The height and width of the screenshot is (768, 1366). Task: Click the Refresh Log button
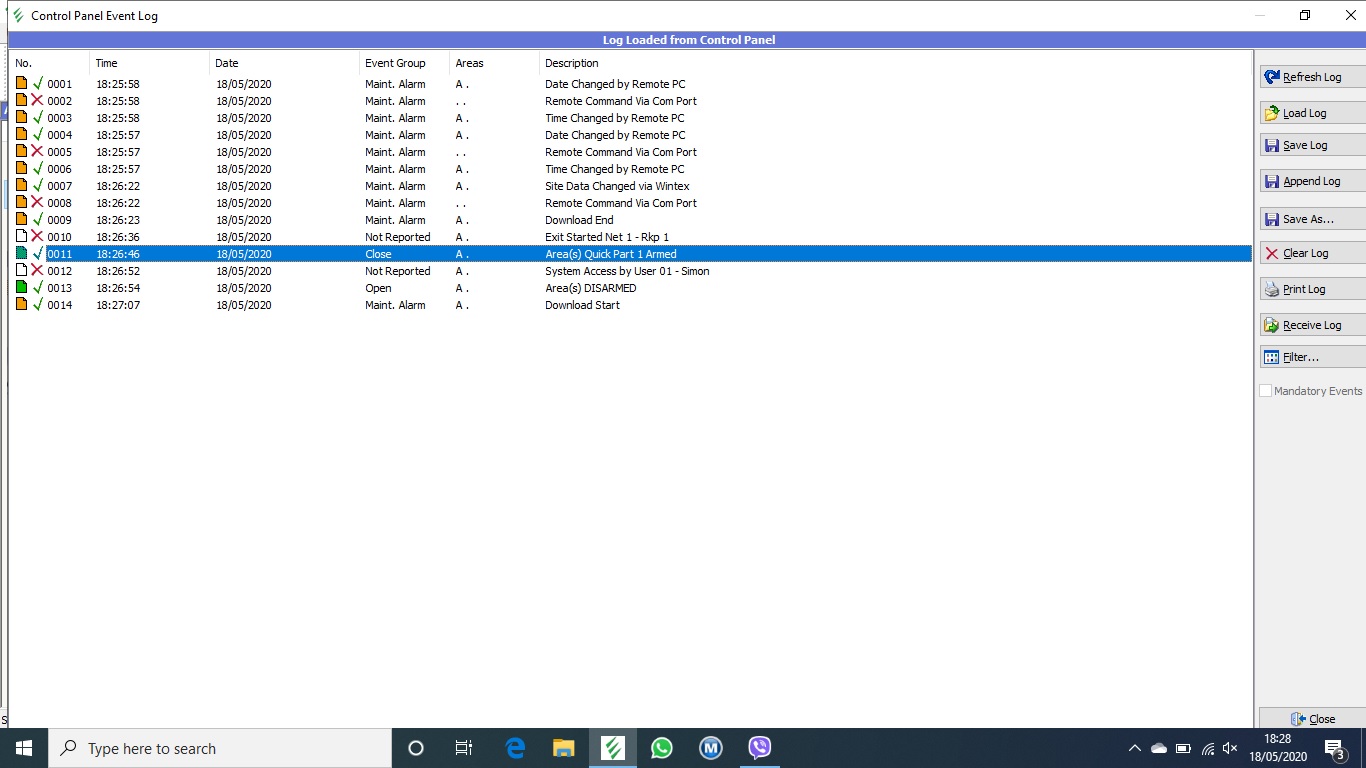1311,77
